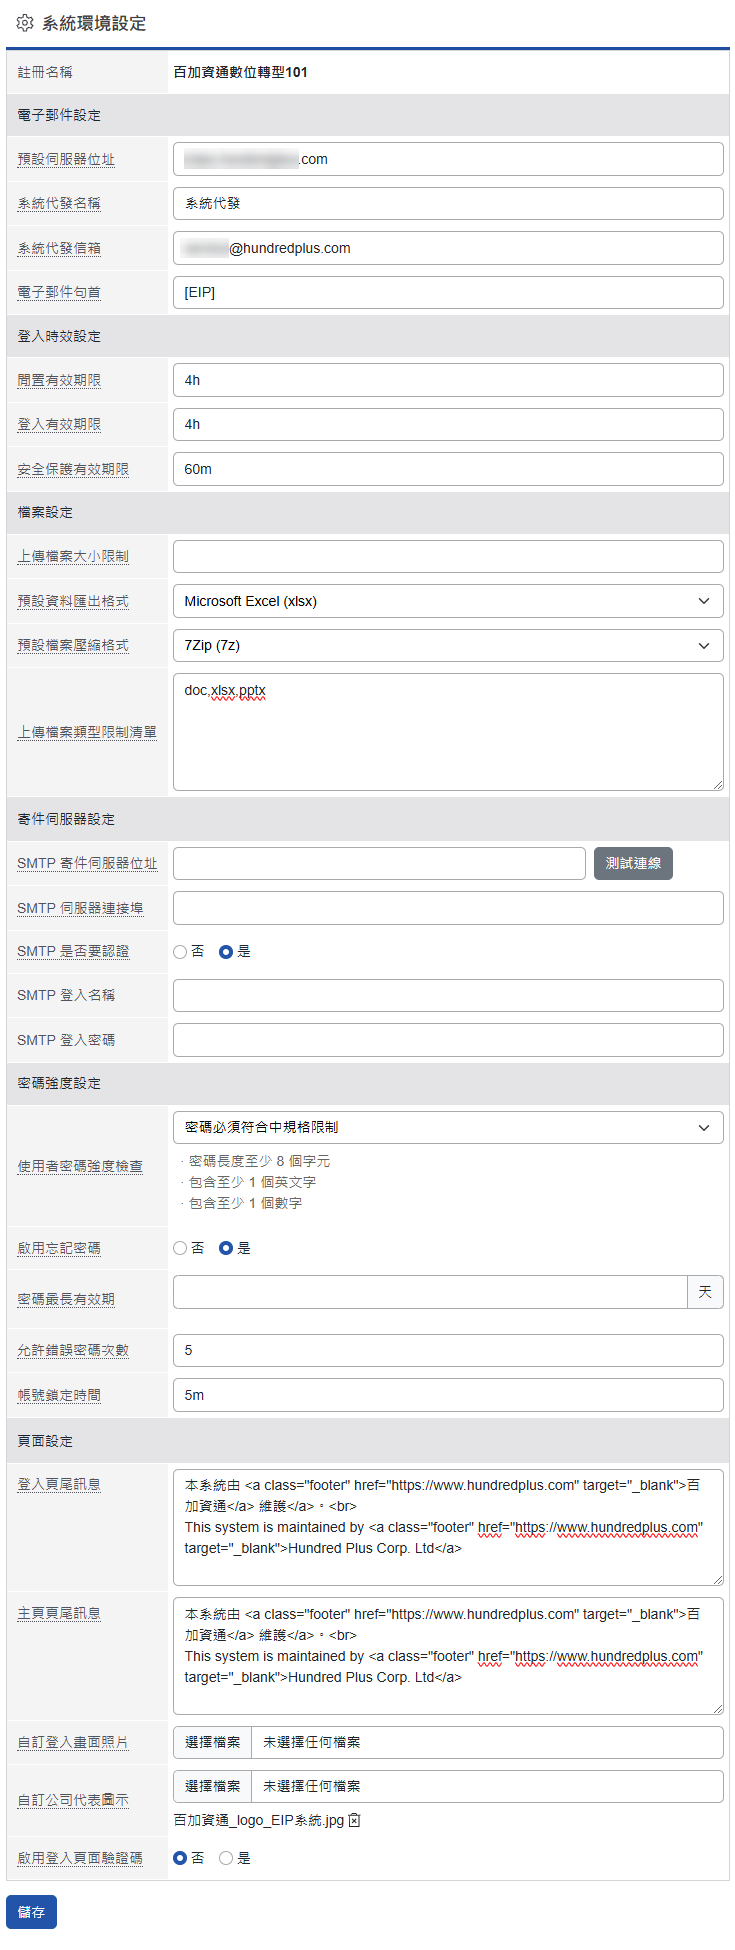735x1950 pixels.
Task: Choose file for 自訂登入畫面照片
Action: pos(212,1742)
